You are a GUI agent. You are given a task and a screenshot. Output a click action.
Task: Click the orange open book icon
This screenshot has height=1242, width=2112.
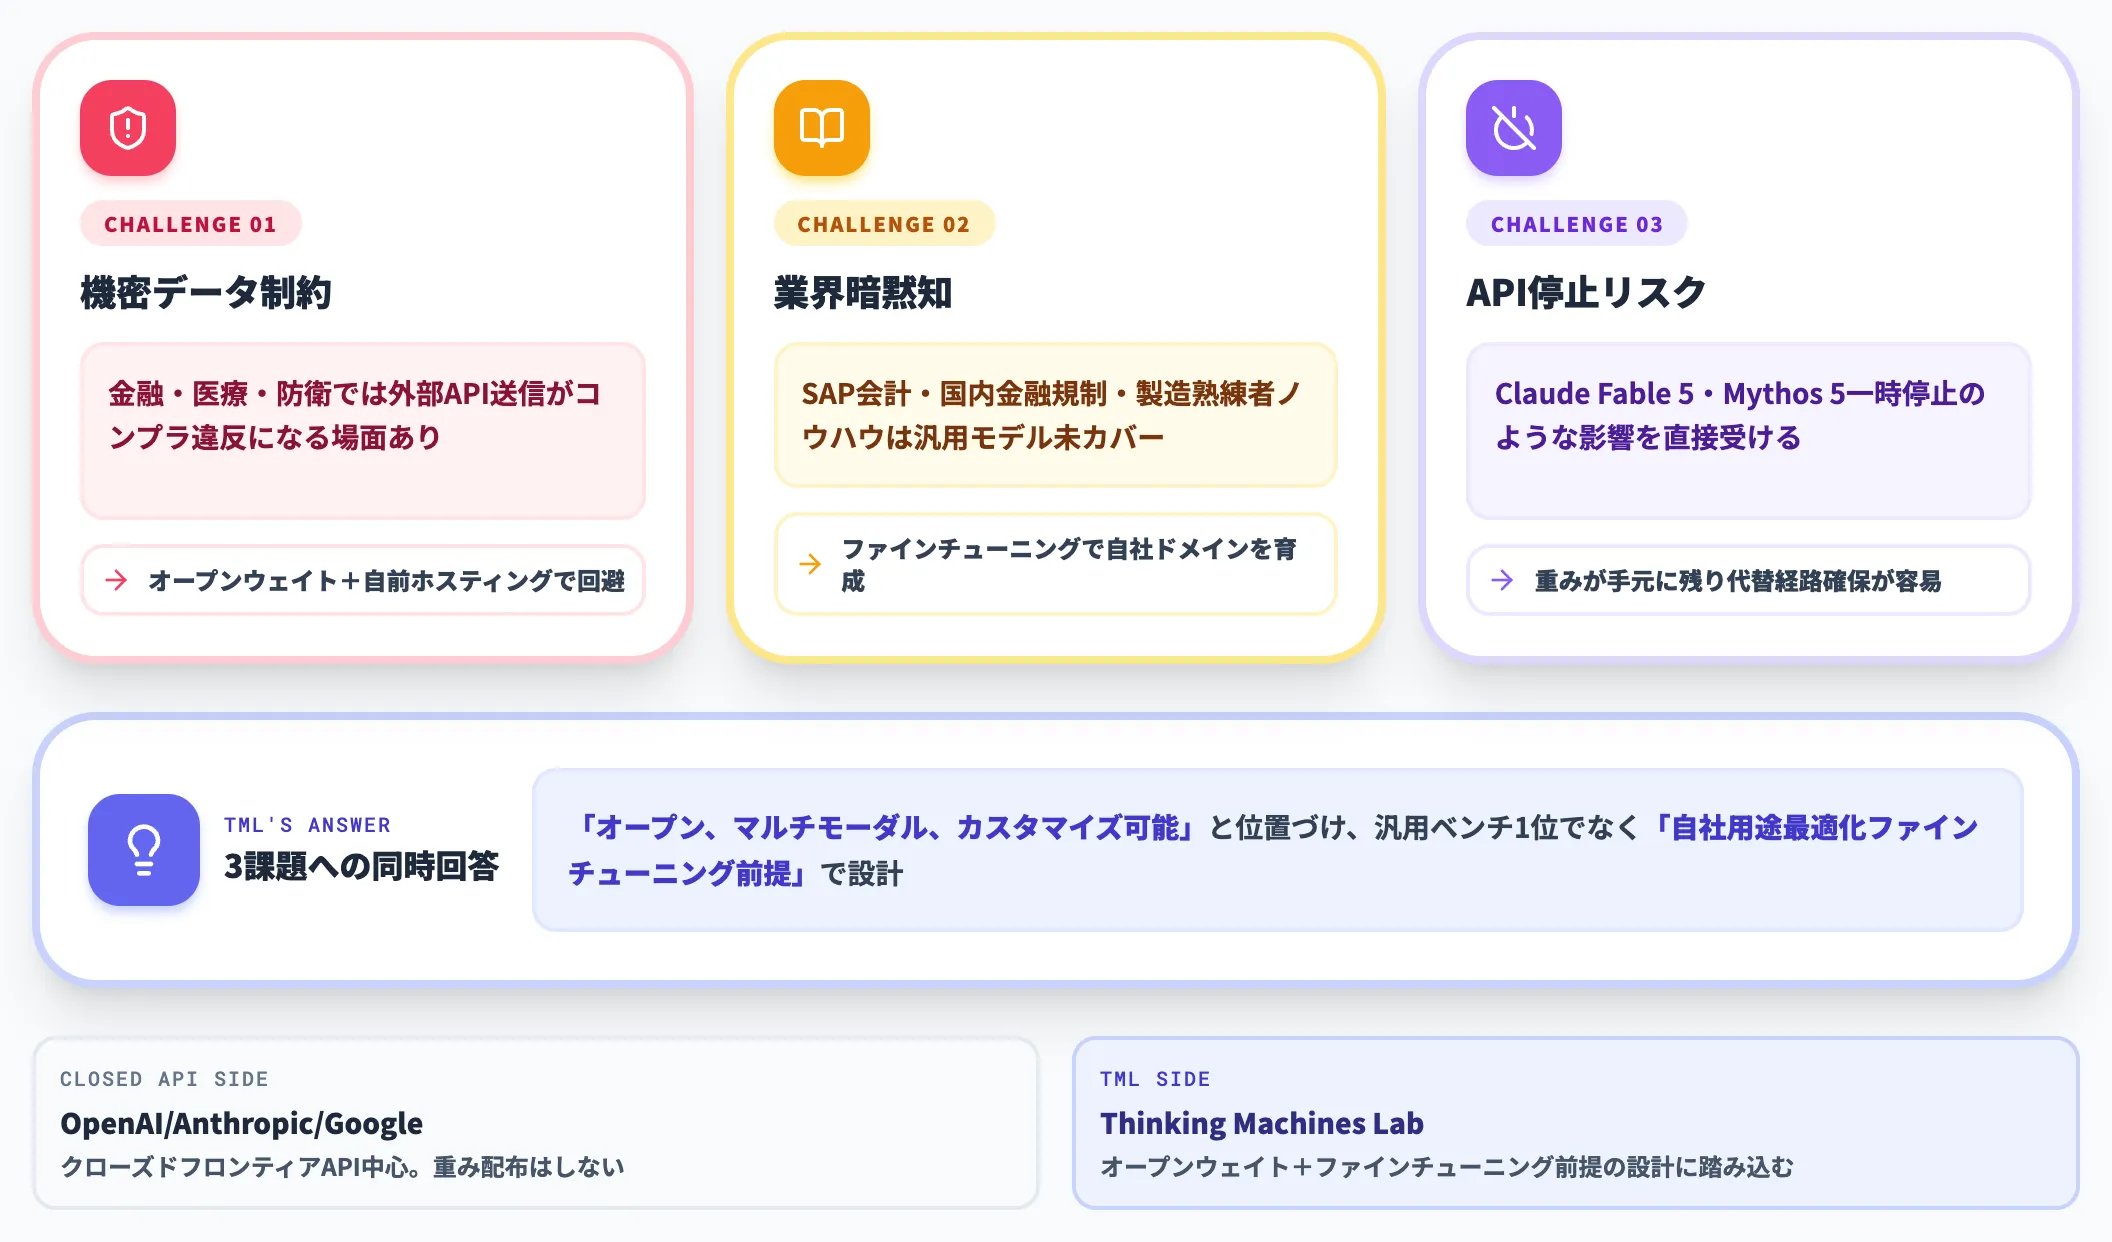[822, 128]
